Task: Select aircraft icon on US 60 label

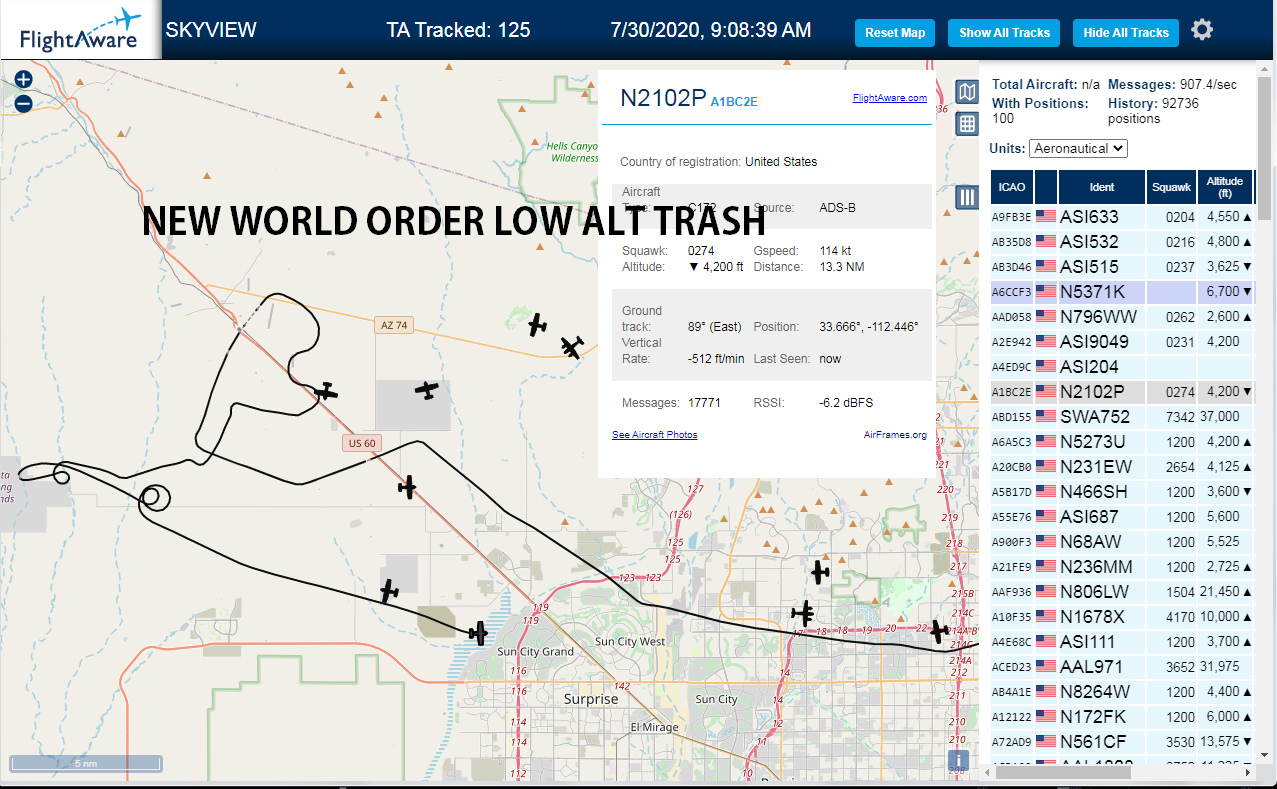Action: [406, 487]
